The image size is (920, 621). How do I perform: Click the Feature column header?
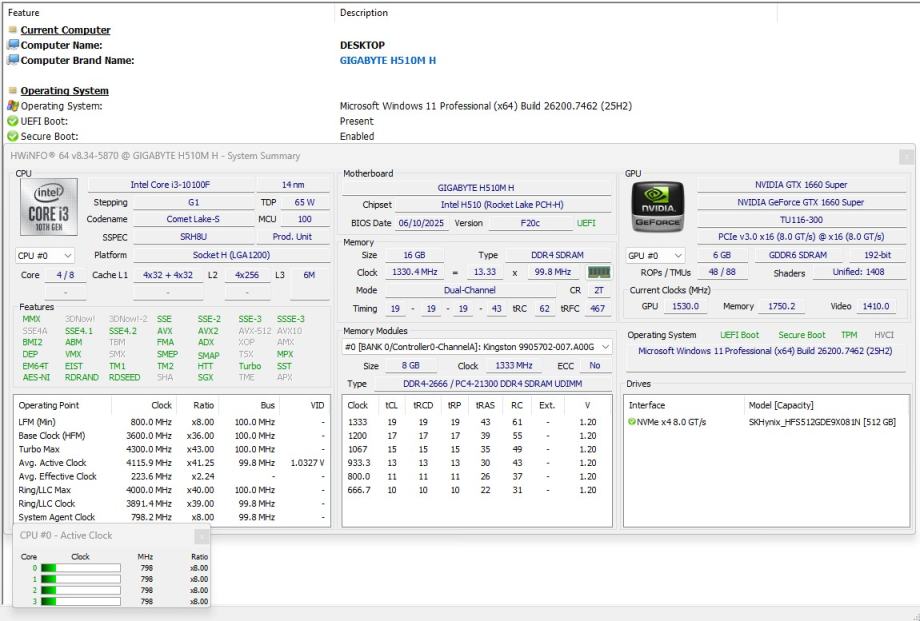tap(24, 13)
